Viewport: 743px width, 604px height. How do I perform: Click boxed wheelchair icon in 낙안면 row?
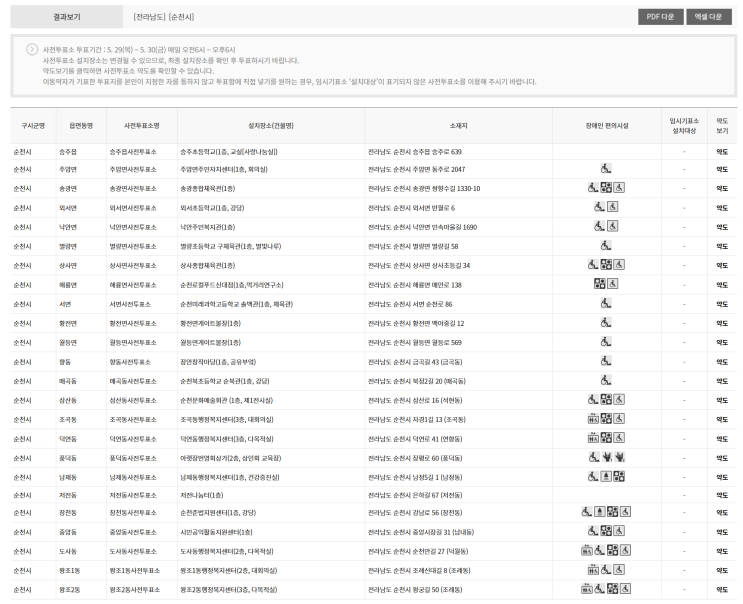point(613,226)
